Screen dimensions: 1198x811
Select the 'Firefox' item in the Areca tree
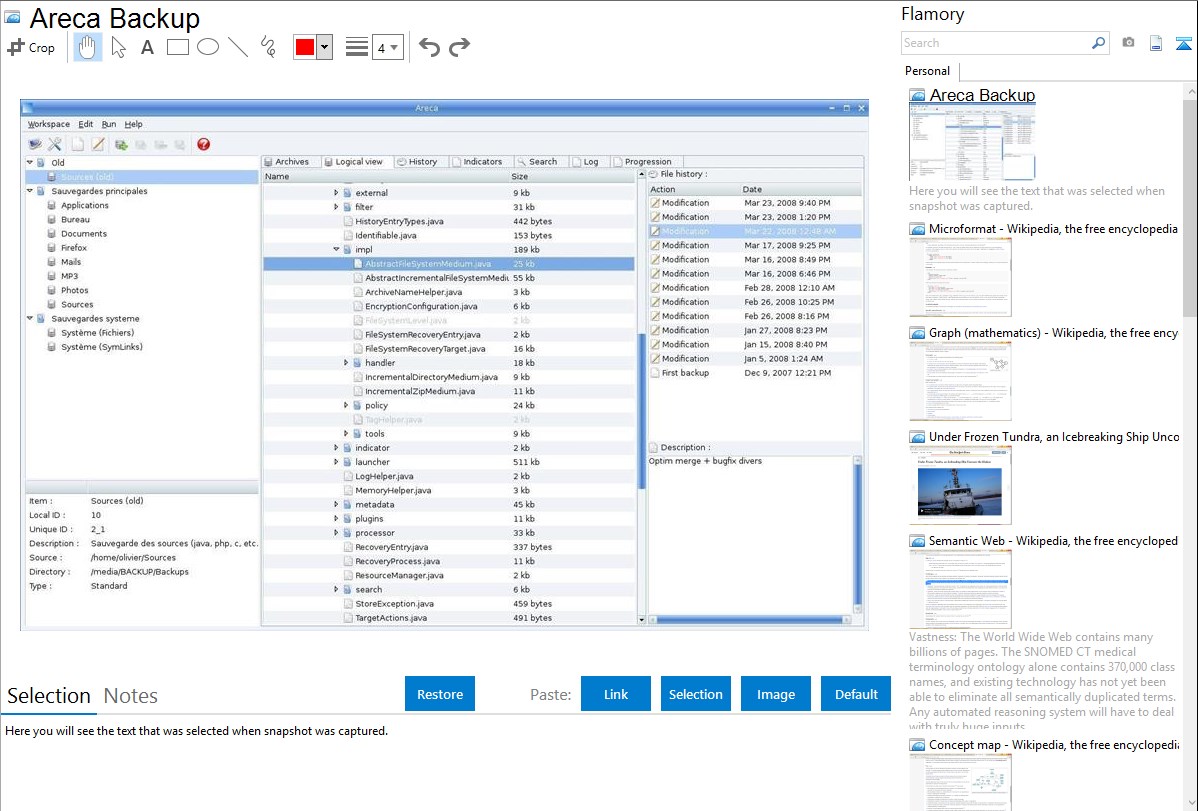click(x=73, y=248)
